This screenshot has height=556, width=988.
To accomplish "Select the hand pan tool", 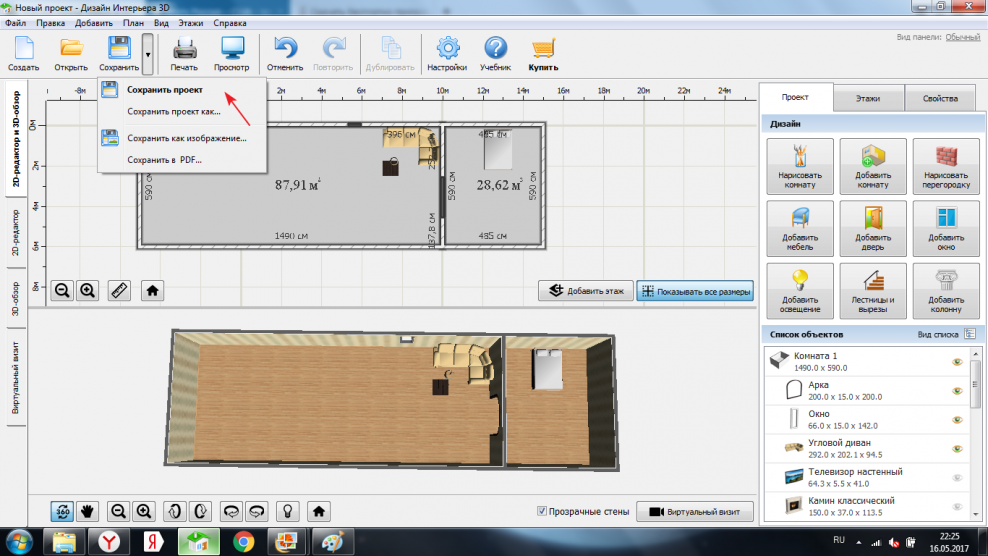I will [88, 511].
